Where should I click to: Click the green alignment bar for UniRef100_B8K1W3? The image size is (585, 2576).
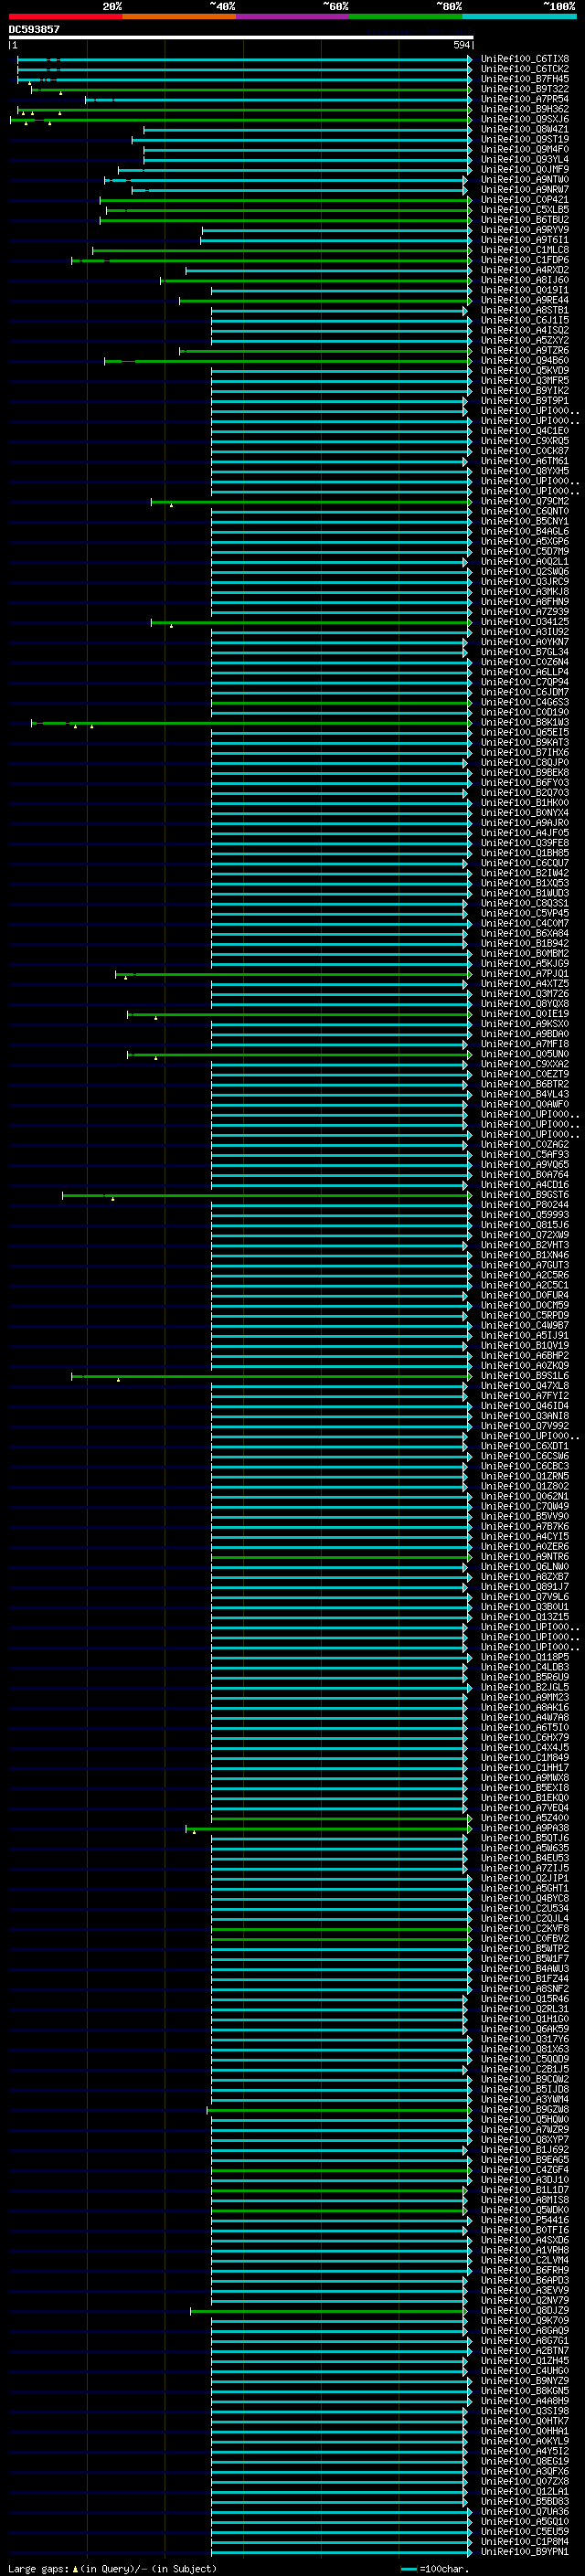tap(252, 722)
